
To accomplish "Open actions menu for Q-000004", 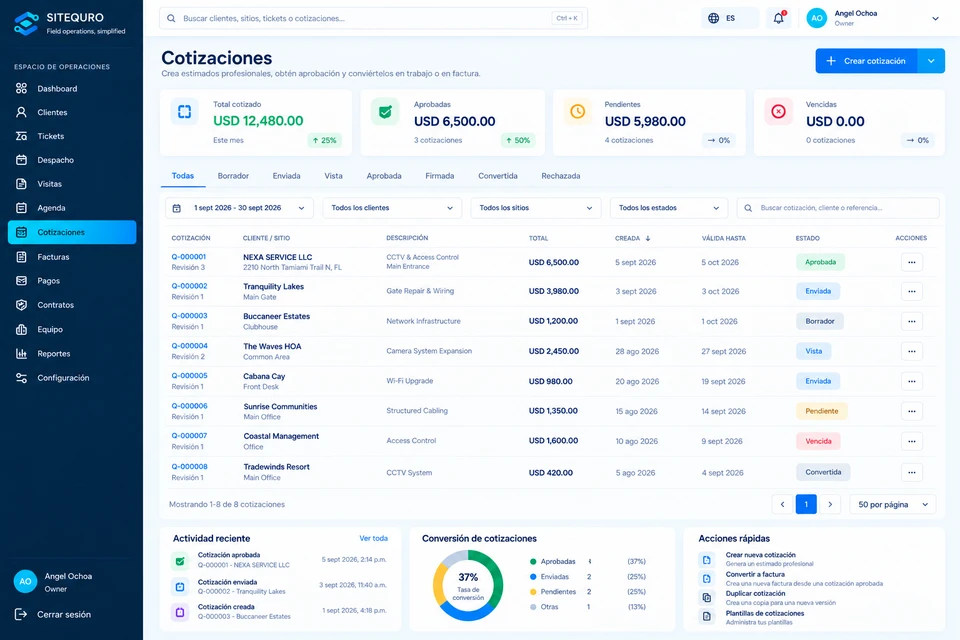I will pos(912,351).
